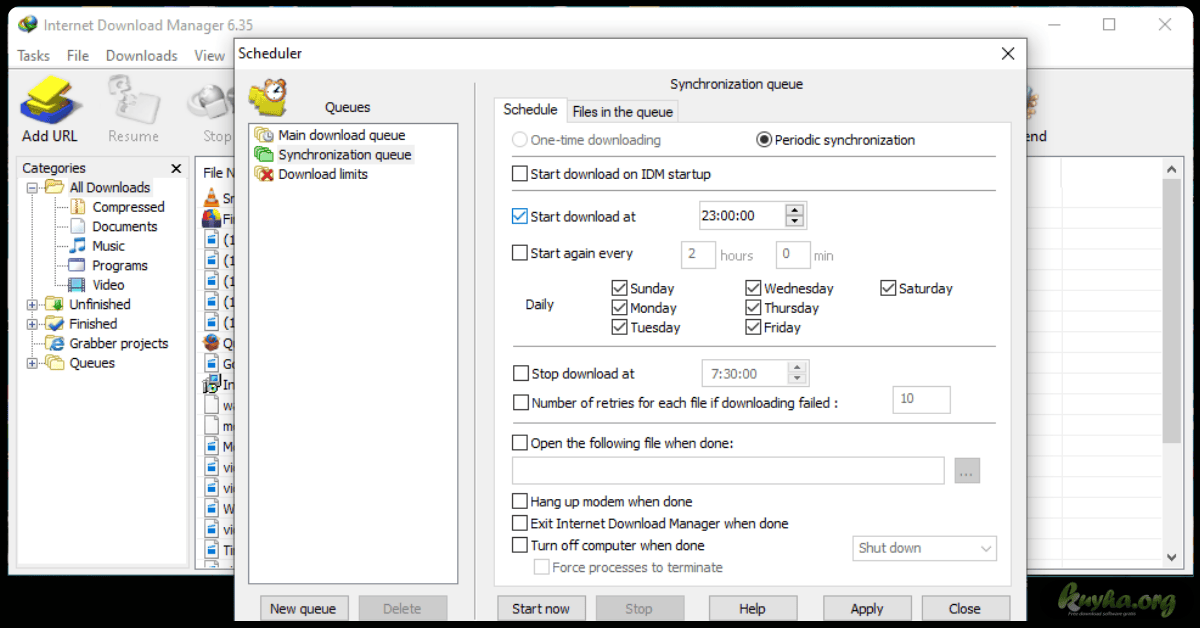Click the number of retries field

pyautogui.click(x=921, y=399)
